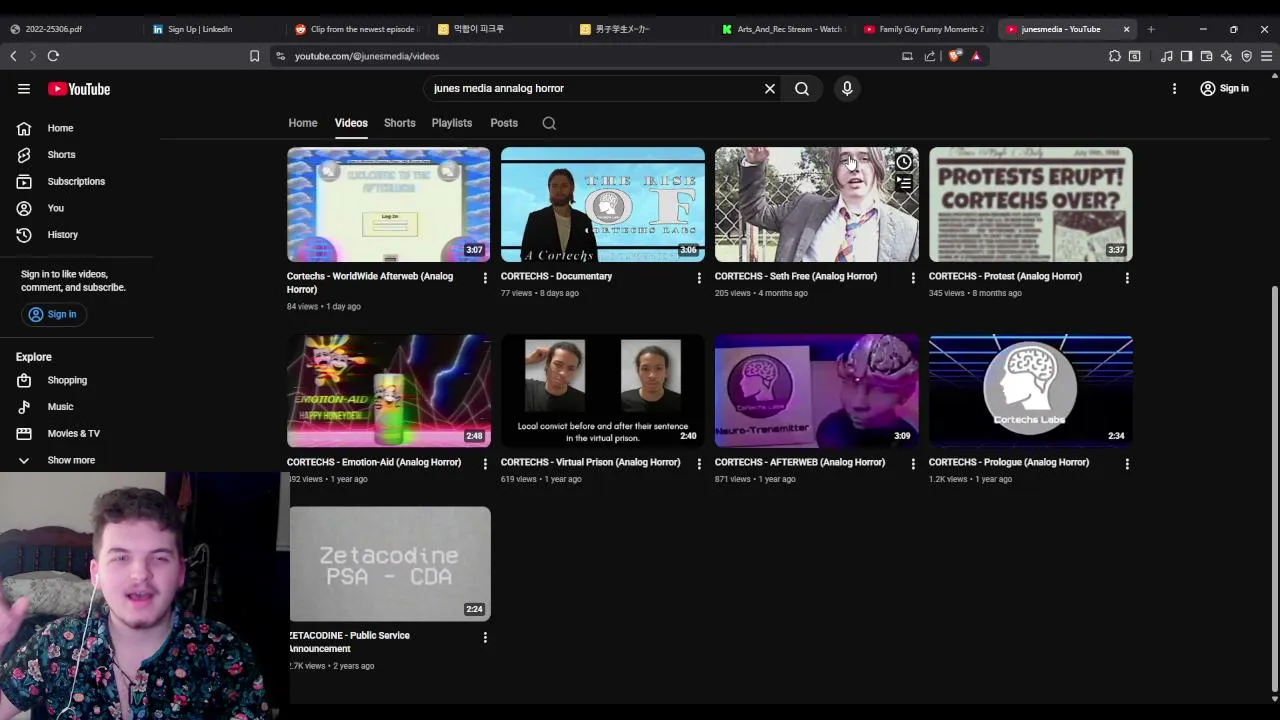The width and height of the screenshot is (1280, 720).
Task: Go to the YouTube logo home link
Action: coord(79,89)
